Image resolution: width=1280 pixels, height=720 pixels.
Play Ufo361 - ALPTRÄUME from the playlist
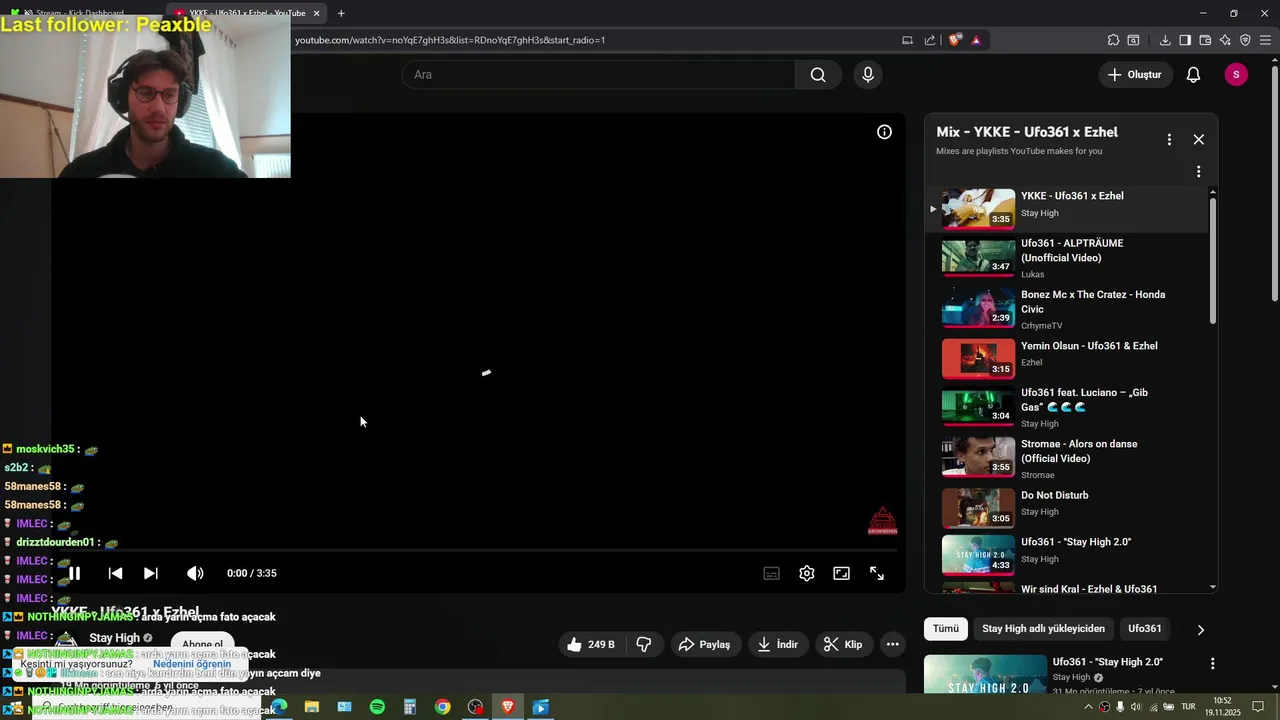click(x=1066, y=258)
